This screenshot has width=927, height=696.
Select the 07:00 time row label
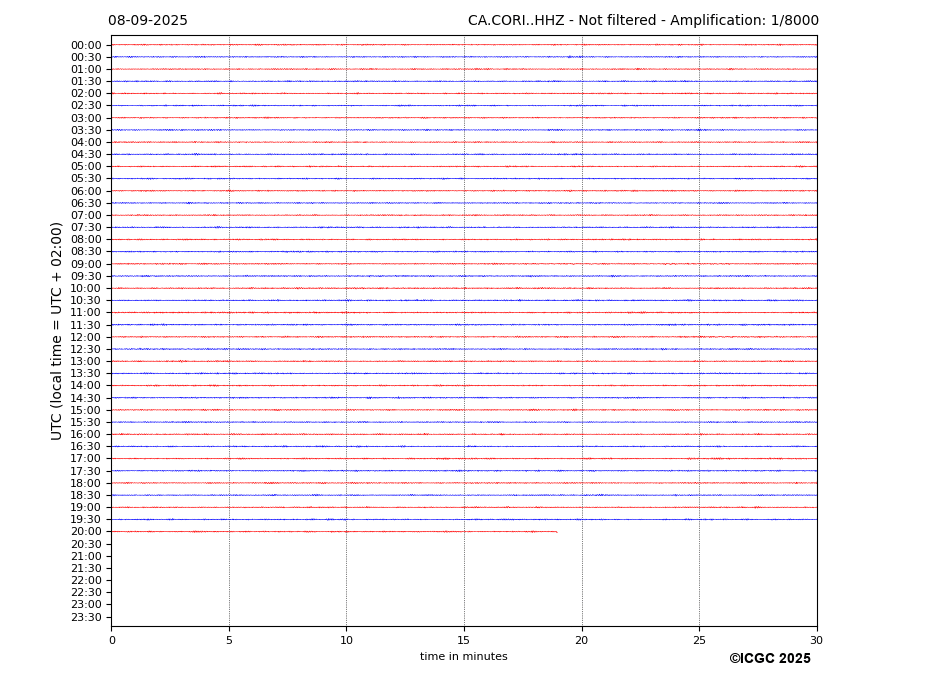point(86,215)
